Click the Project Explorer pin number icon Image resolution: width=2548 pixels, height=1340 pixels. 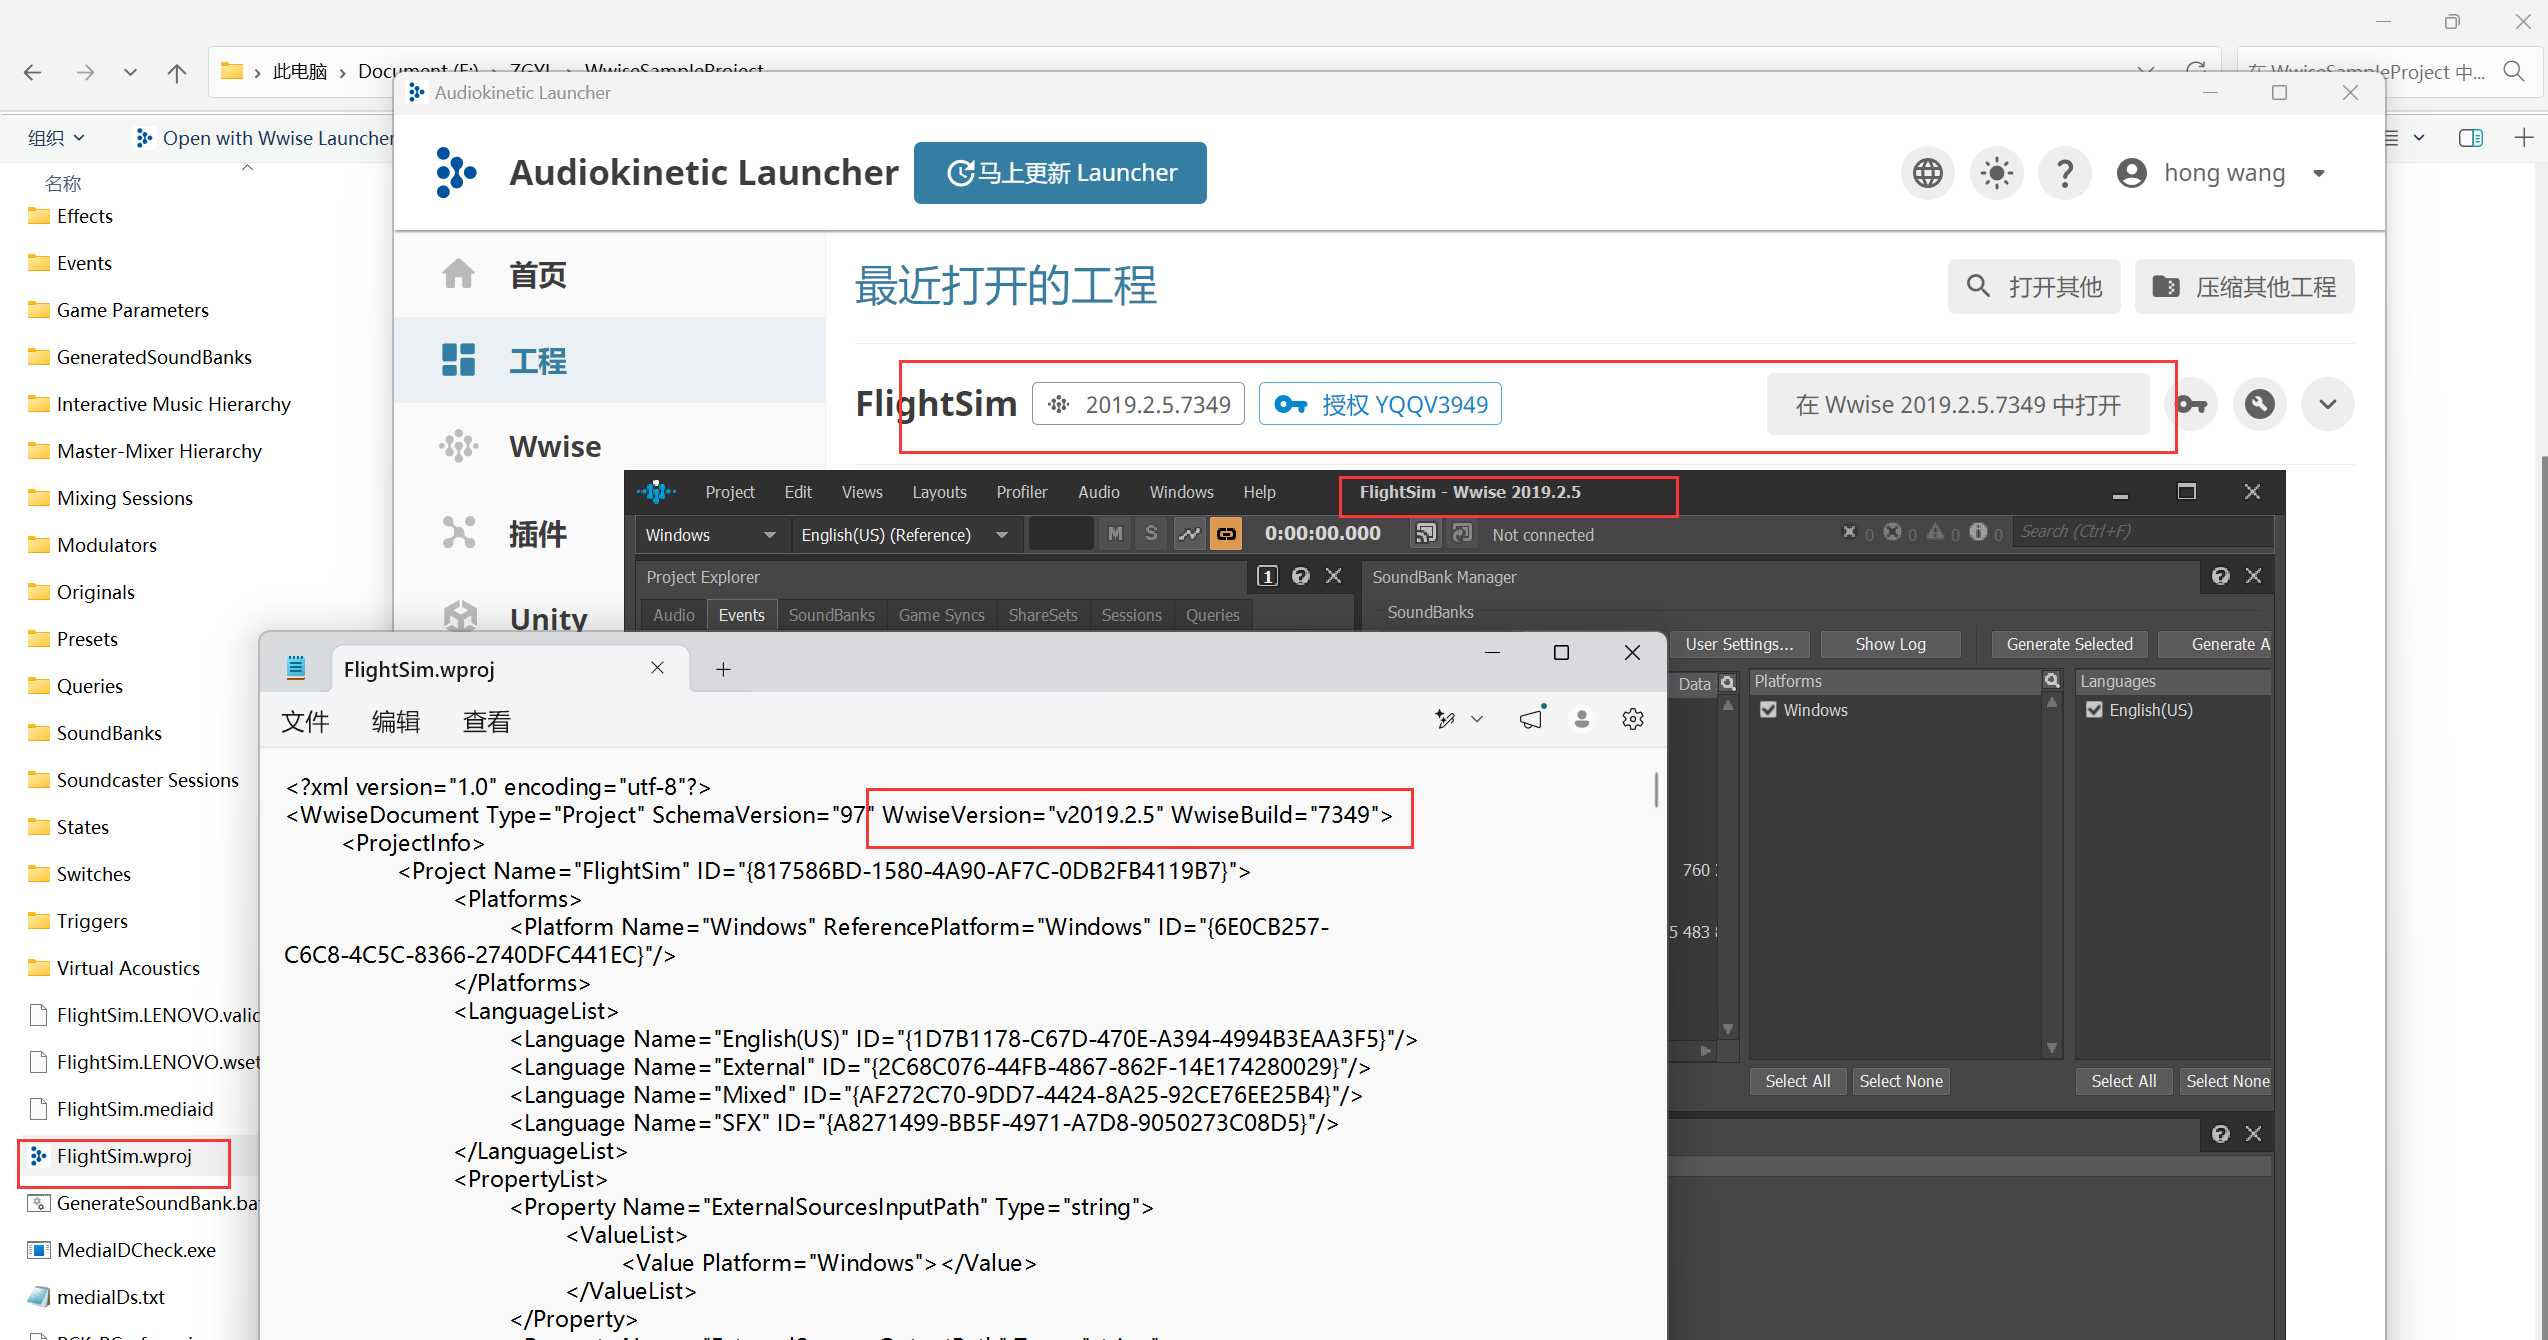1267,576
